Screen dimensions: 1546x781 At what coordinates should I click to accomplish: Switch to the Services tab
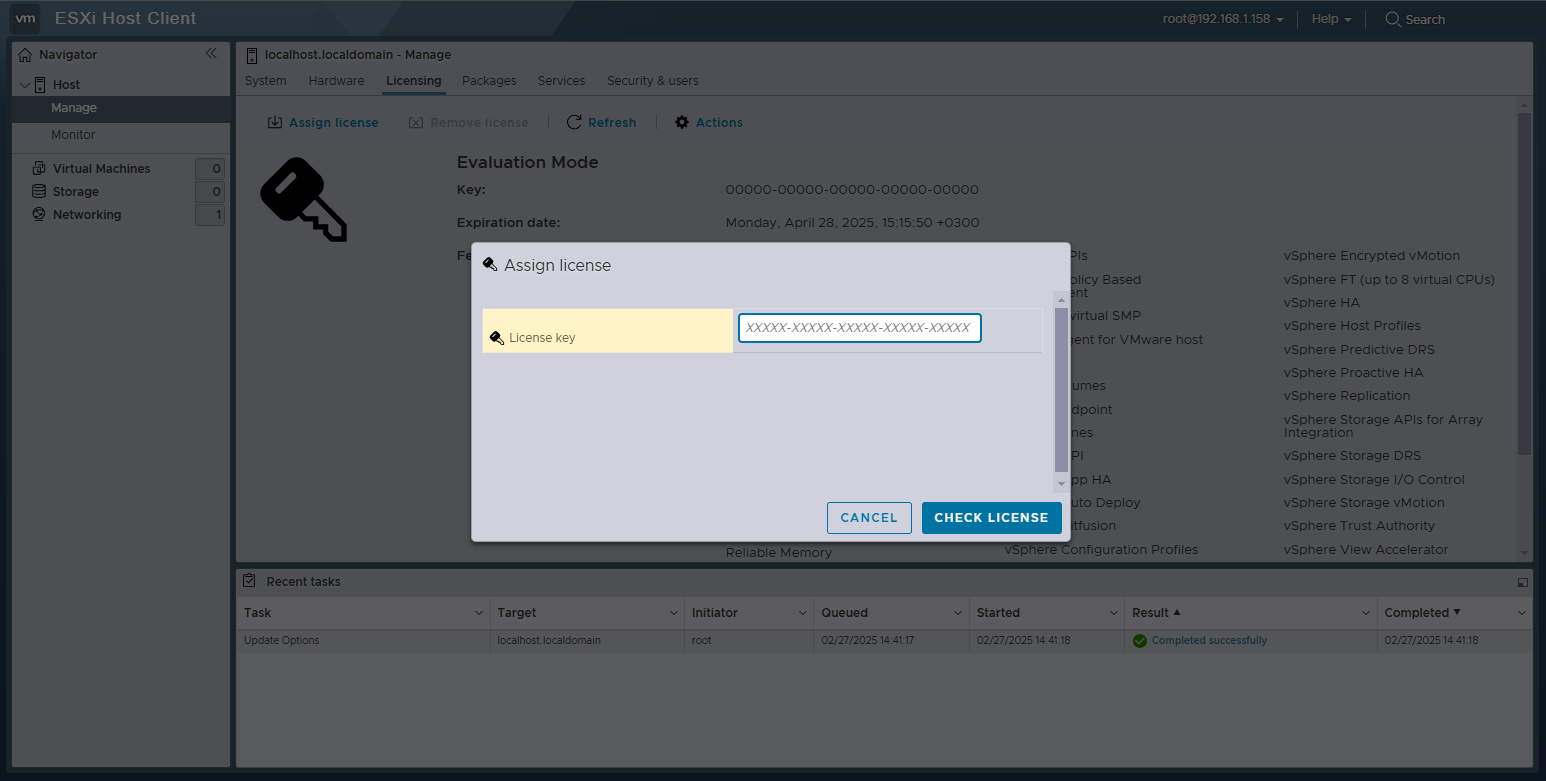(561, 81)
